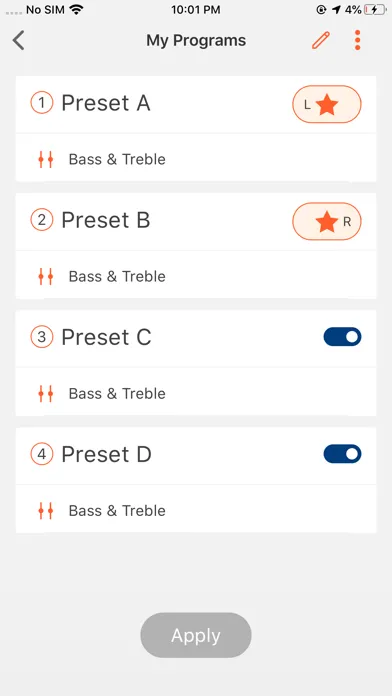392x696 pixels.
Task: Tap the equalizer sliders icon under Preset A
Action: click(x=45, y=159)
